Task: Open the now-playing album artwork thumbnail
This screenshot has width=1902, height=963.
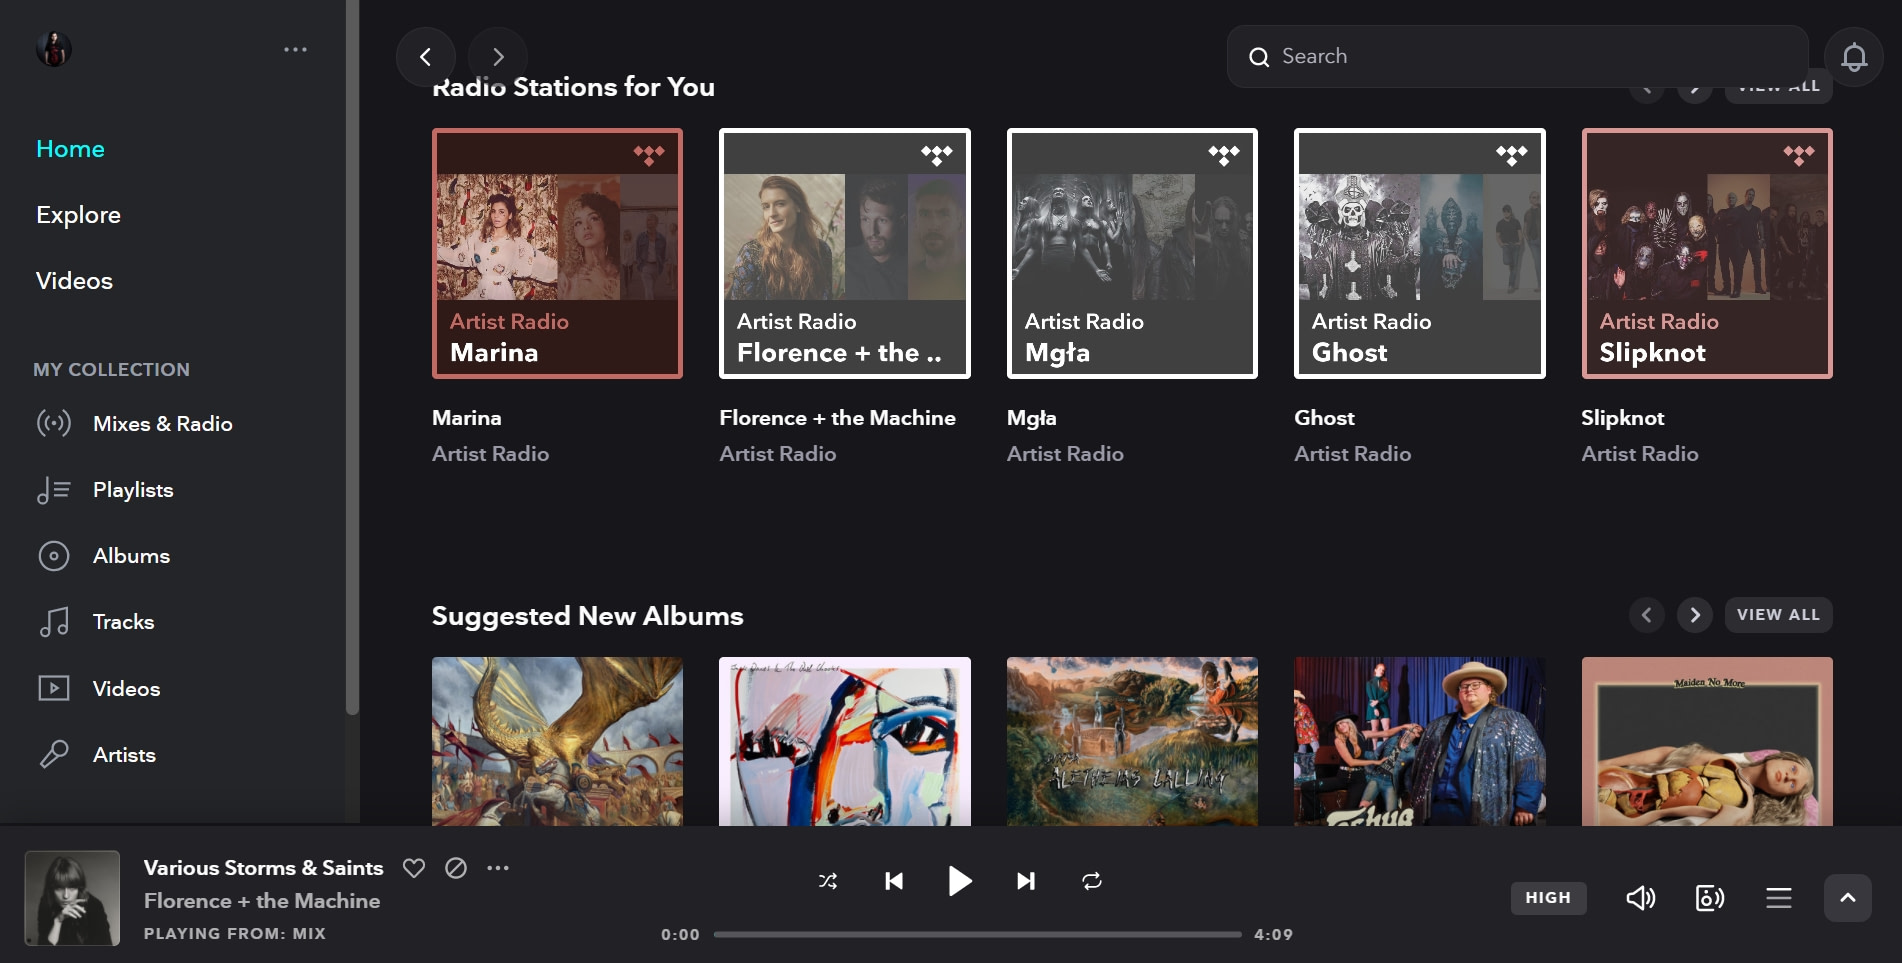Action: coord(72,898)
